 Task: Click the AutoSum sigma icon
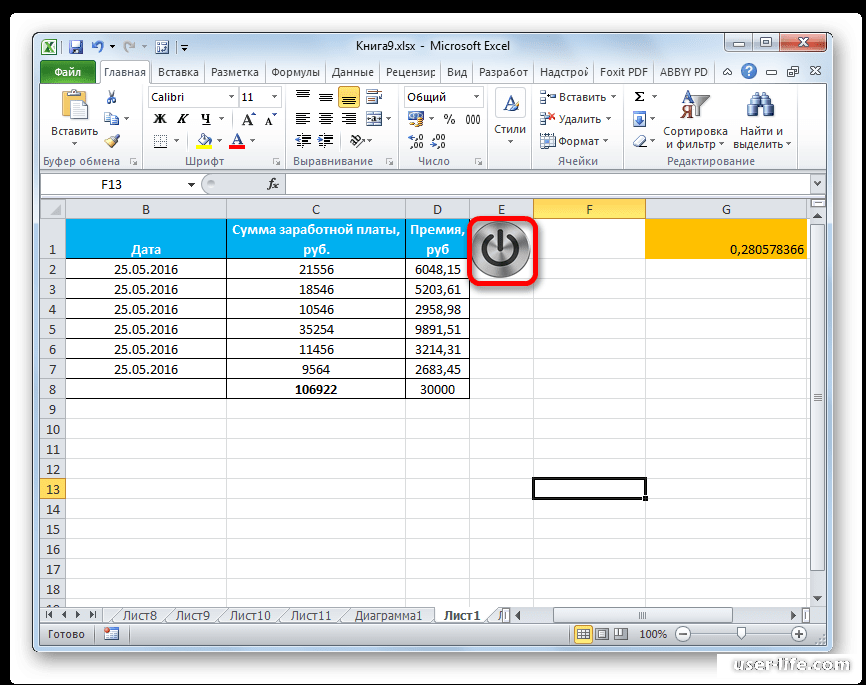[637, 96]
